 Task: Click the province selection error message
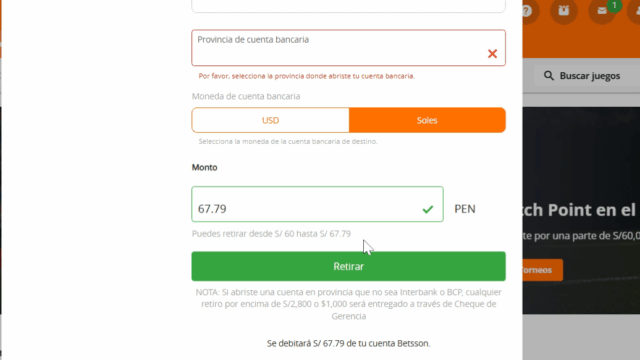[307, 76]
